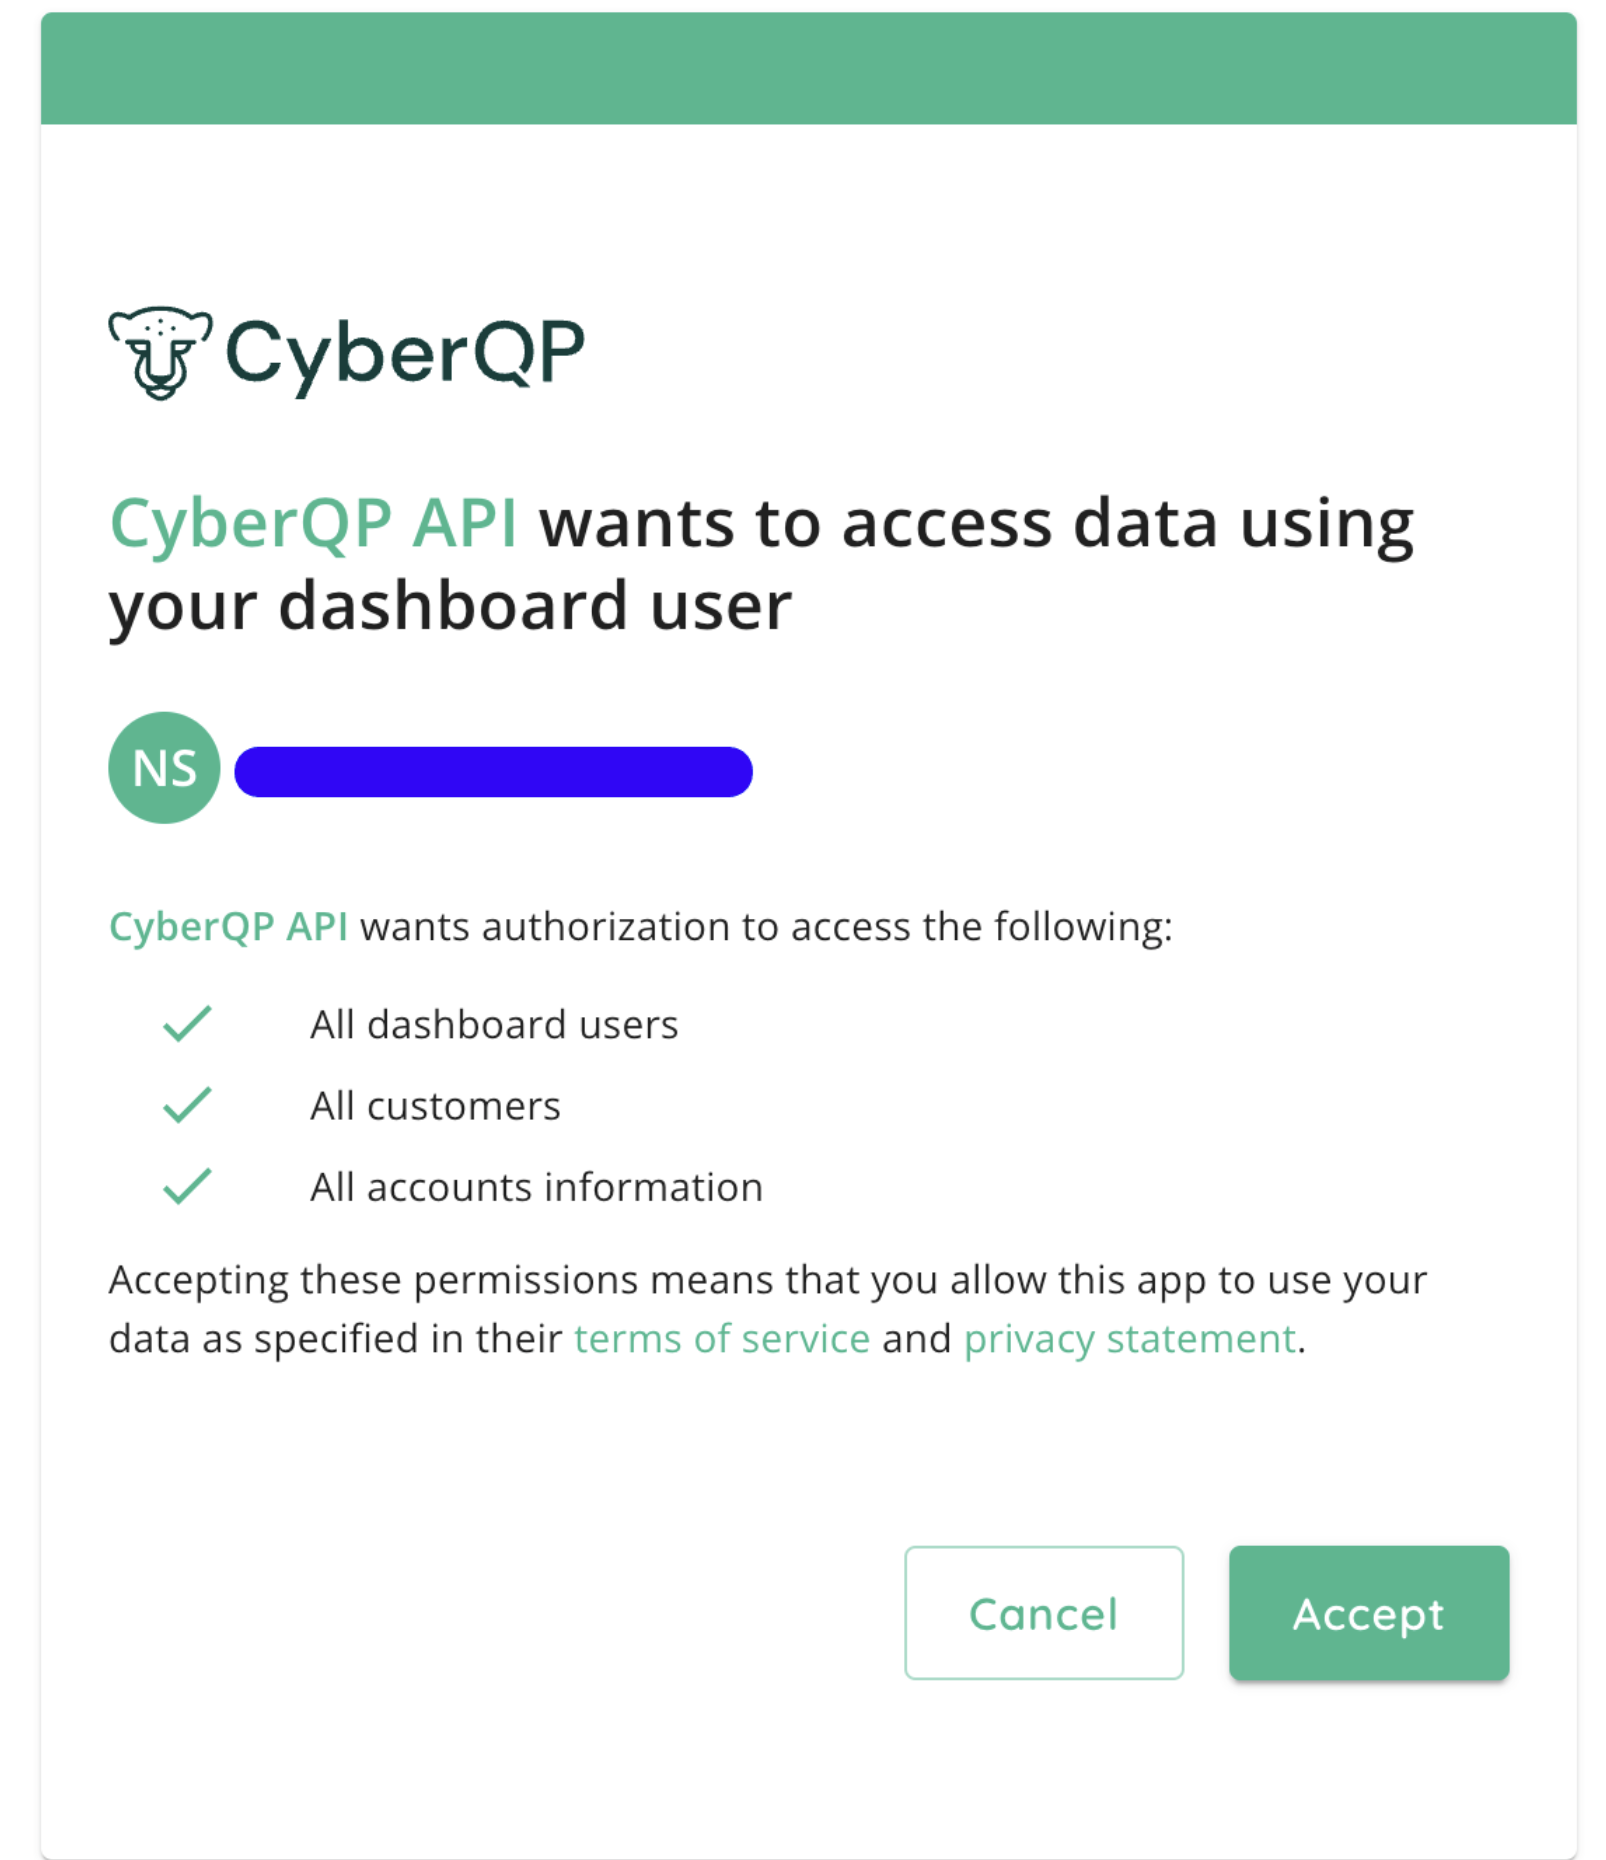
Task: Click the CyberQP wordmark text
Action: [405, 354]
